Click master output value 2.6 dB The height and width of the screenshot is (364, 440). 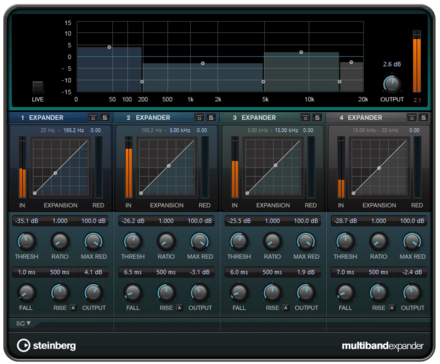click(x=392, y=64)
